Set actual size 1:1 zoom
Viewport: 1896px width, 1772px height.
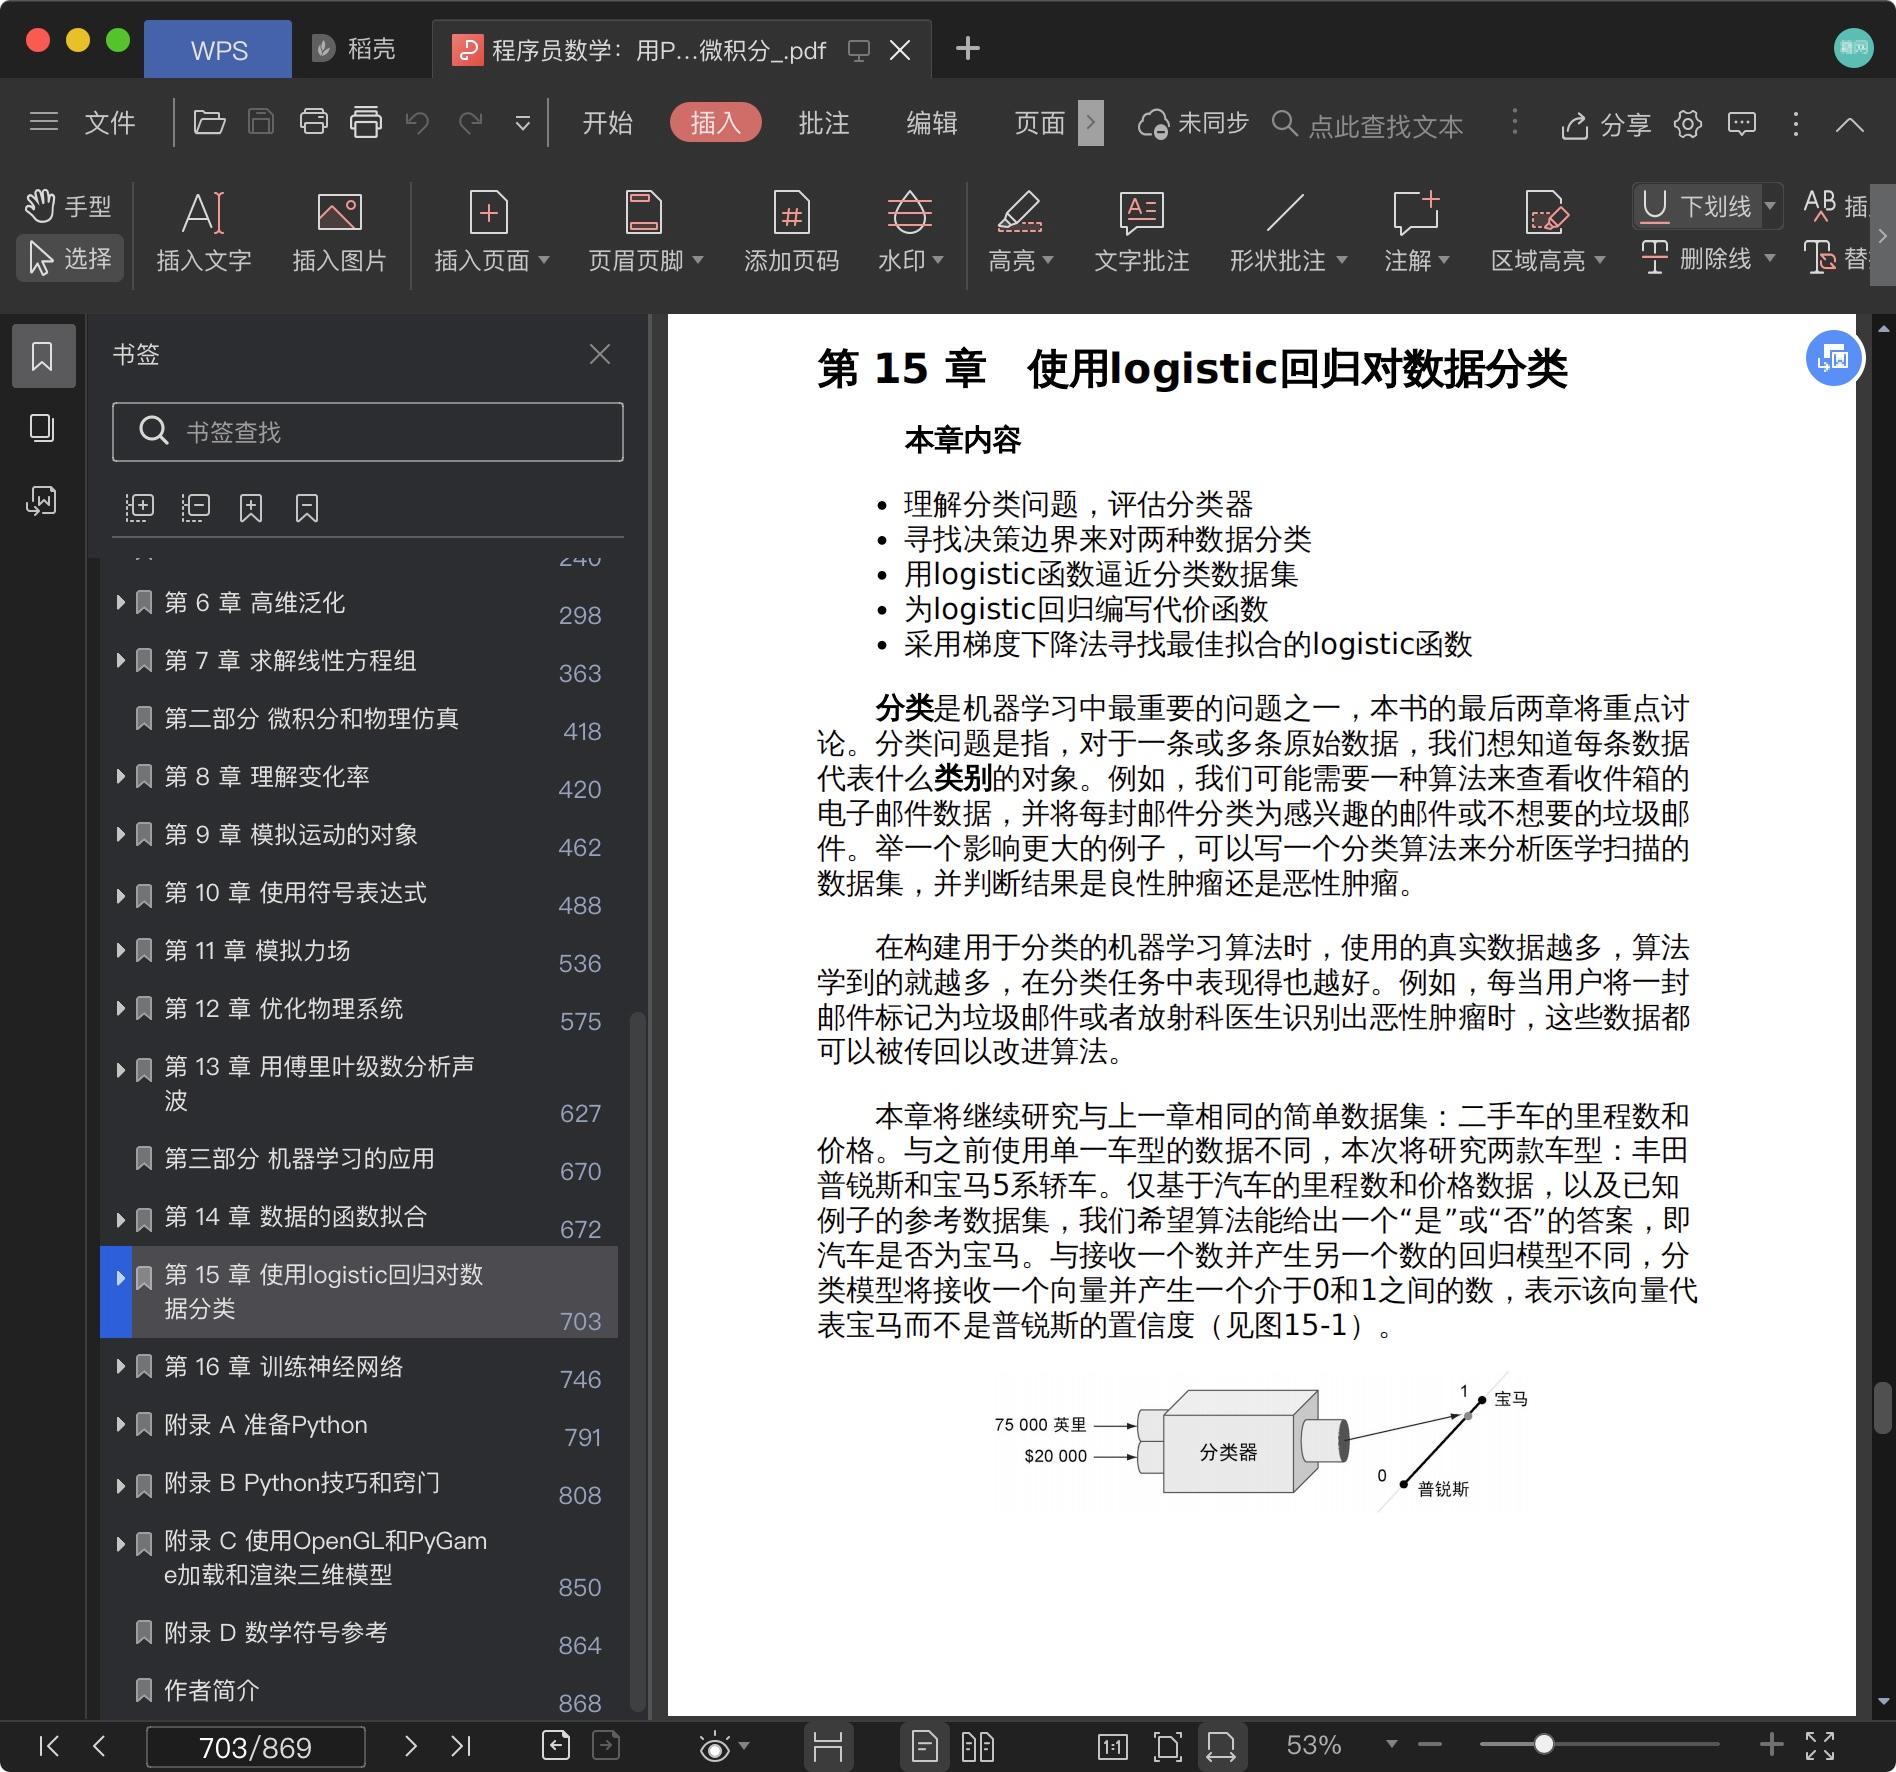pyautogui.click(x=1112, y=1747)
